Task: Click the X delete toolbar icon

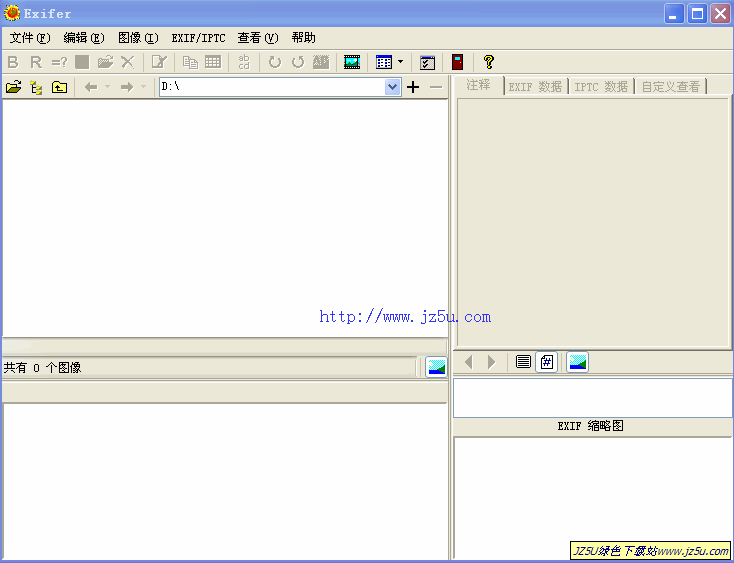Action: 127,62
